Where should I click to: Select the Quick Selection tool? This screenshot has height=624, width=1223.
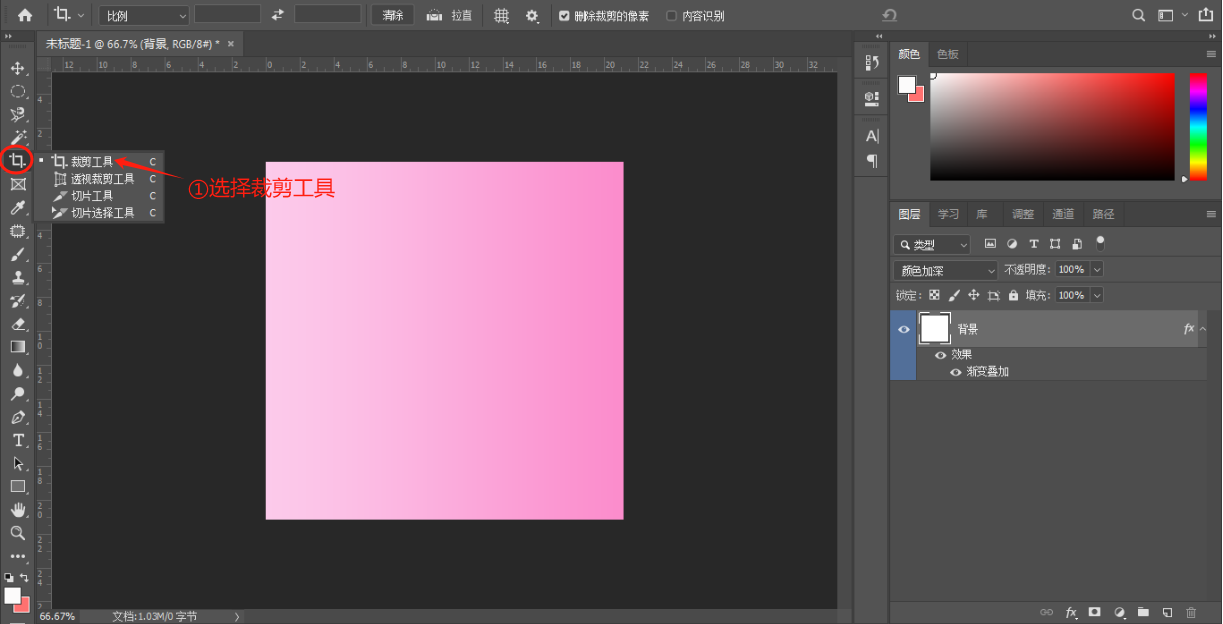[17, 115]
